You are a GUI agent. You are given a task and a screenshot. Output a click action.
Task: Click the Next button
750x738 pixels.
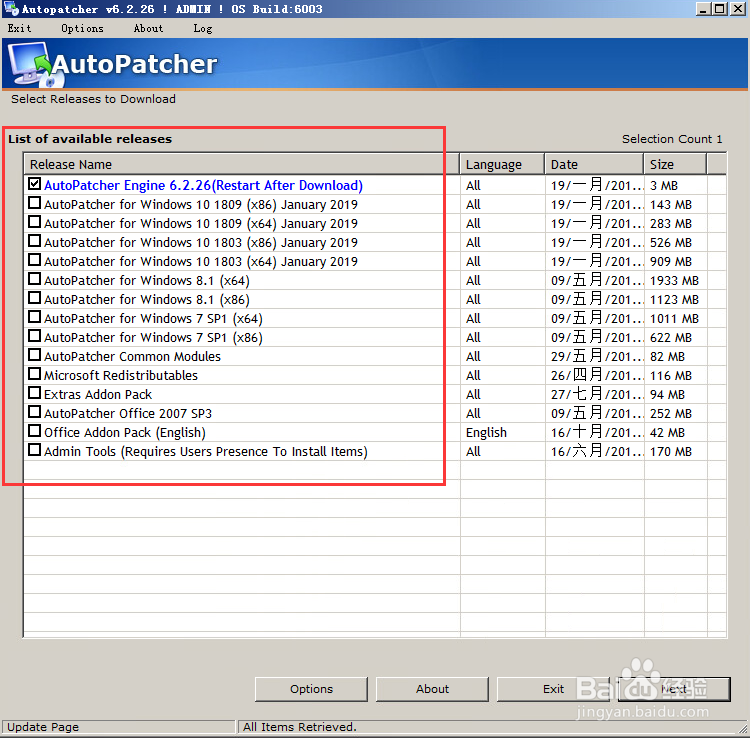click(x=674, y=689)
